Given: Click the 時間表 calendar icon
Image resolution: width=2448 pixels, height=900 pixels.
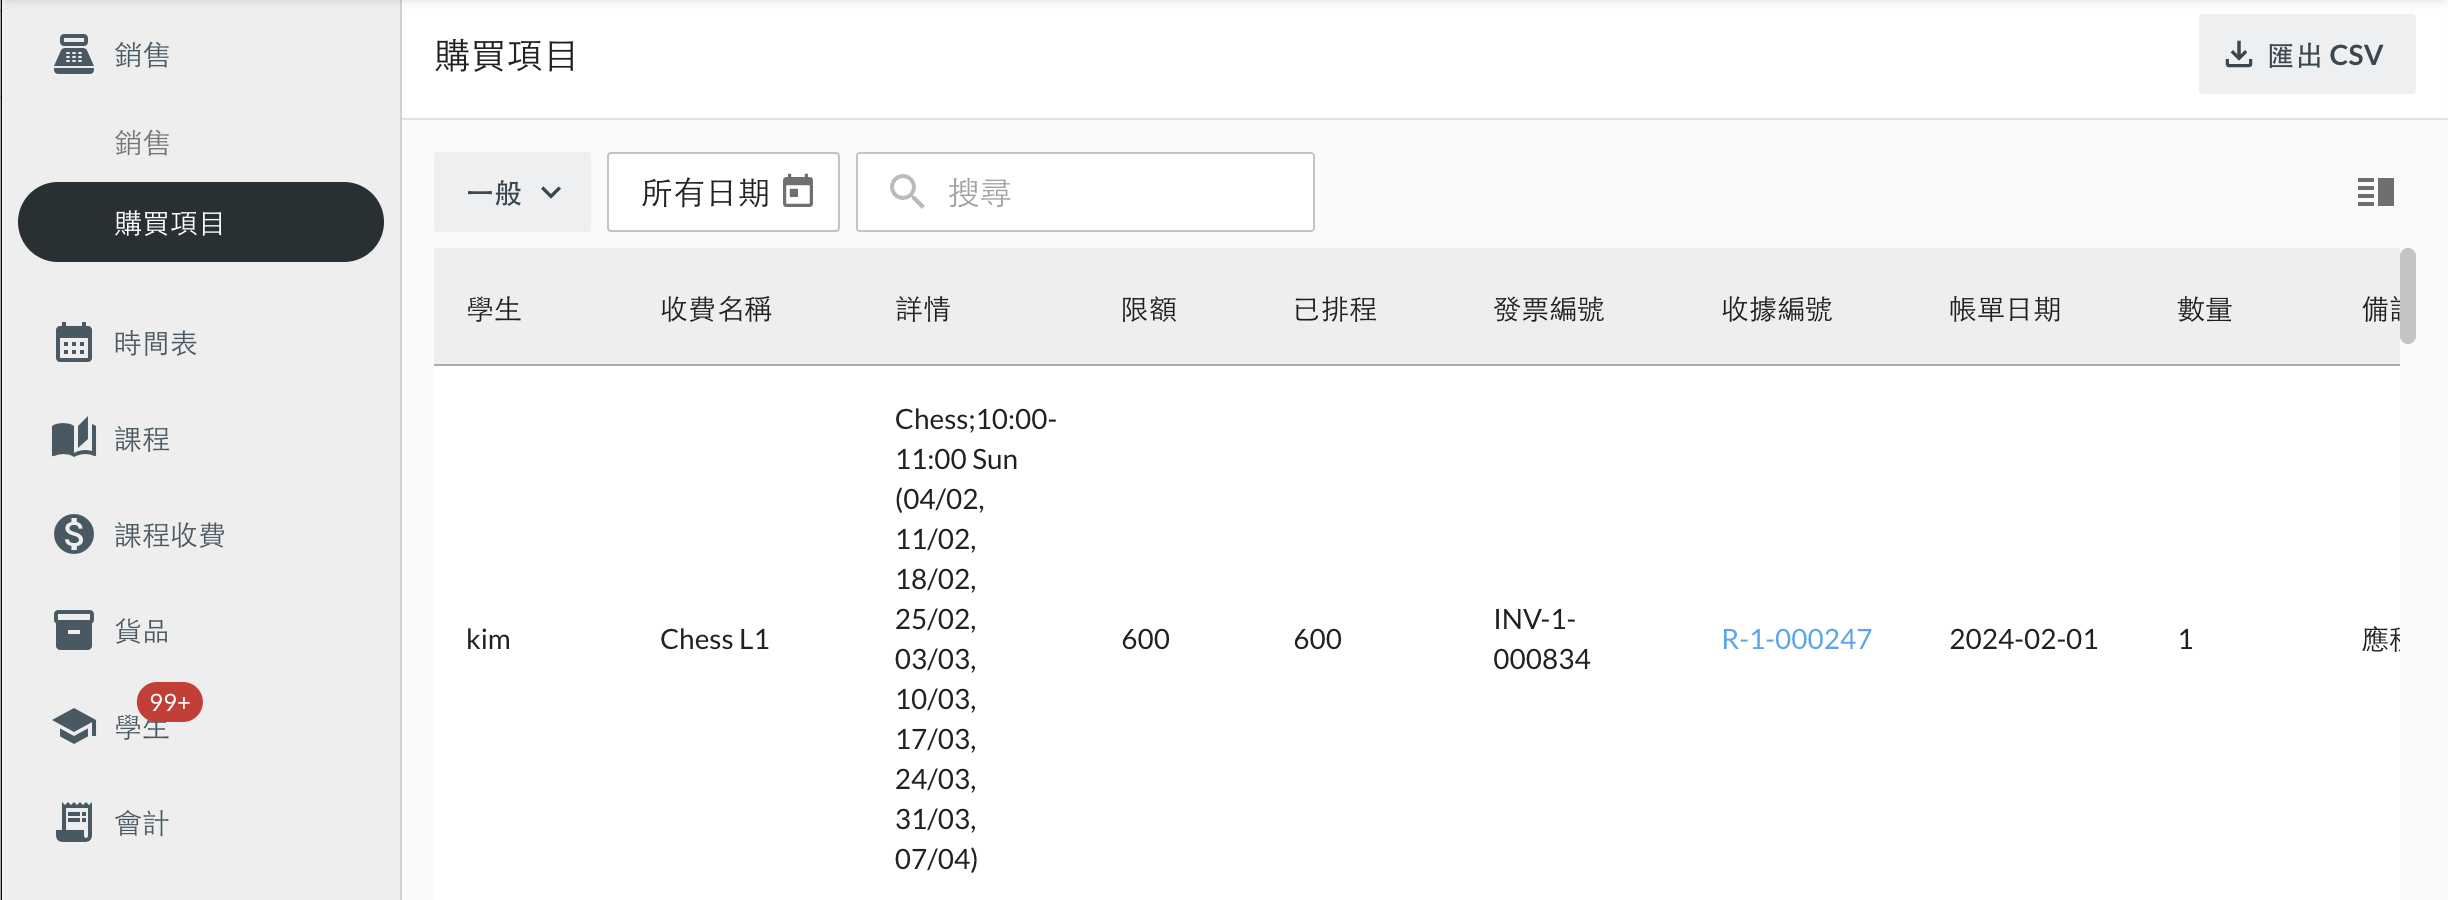Looking at the screenshot, I should coord(74,343).
